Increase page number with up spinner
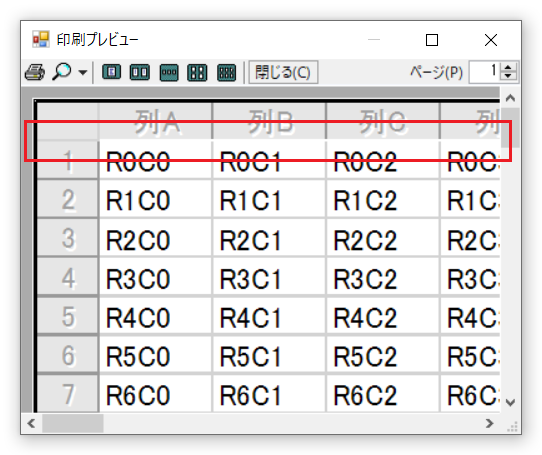Screen dimensions: 542x455 tap(508, 67)
